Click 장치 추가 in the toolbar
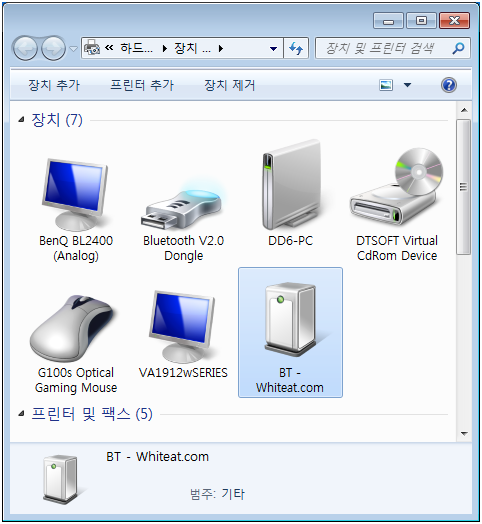Screen dimensions: 482x524 coord(54,85)
